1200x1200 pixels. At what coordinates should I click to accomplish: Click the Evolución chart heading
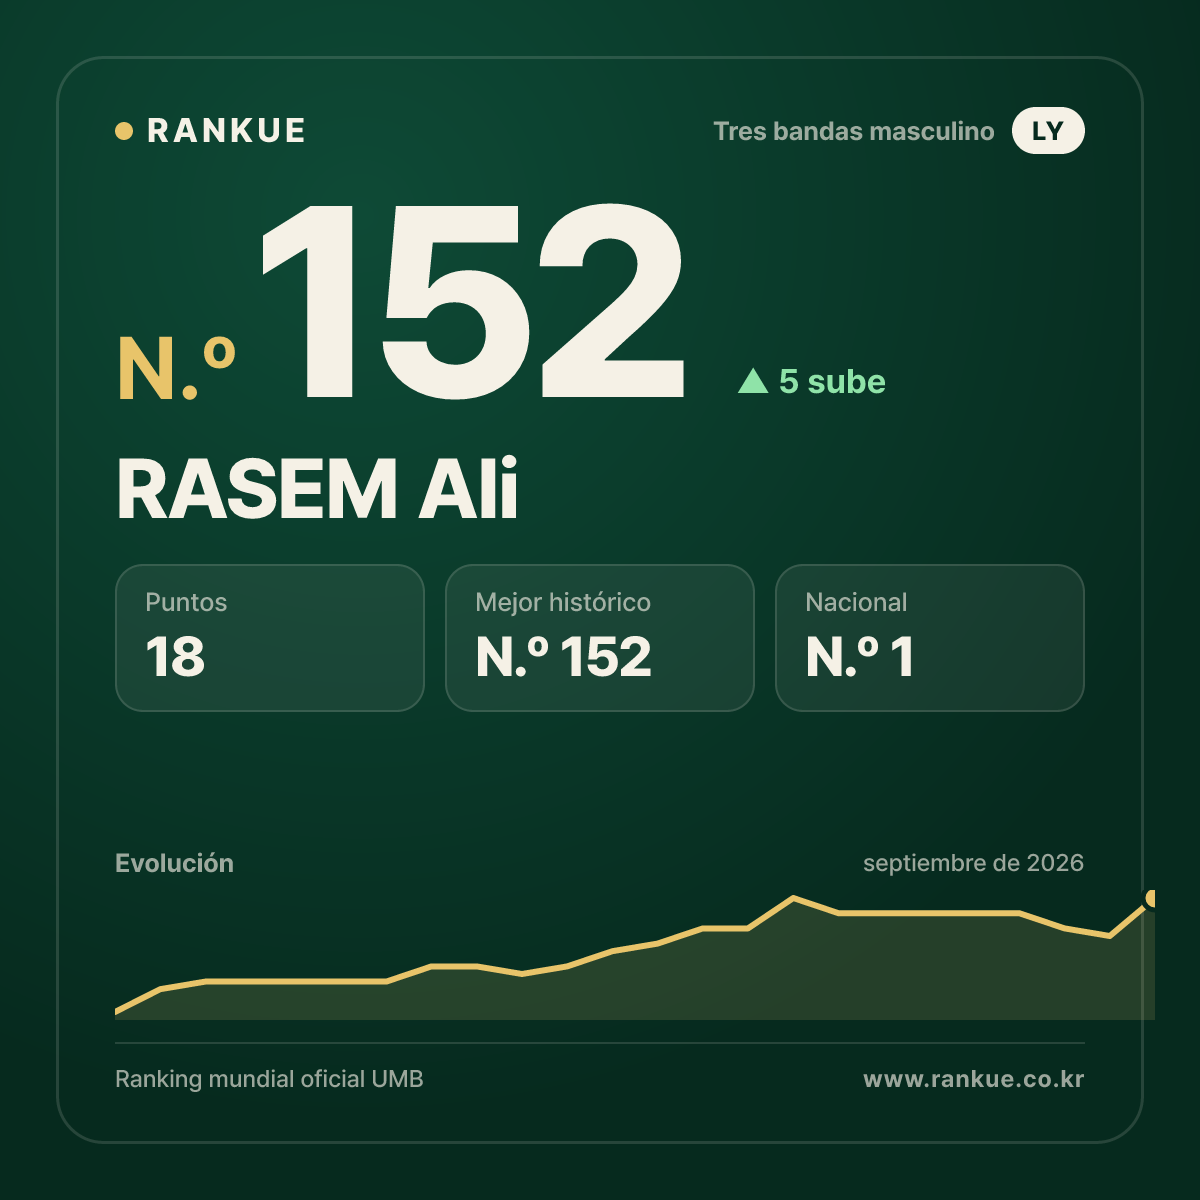(174, 863)
